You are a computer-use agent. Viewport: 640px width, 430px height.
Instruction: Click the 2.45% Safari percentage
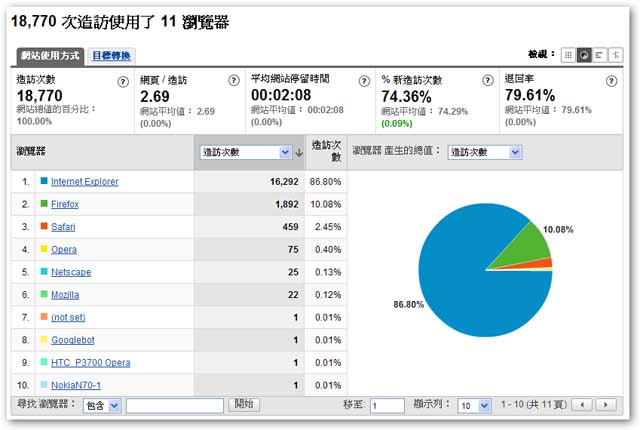coord(328,227)
